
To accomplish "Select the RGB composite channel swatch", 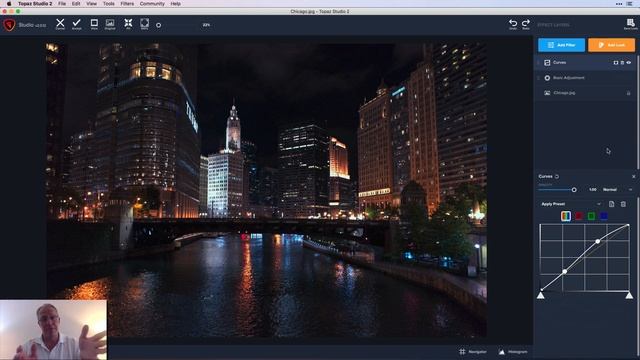I will (566, 216).
